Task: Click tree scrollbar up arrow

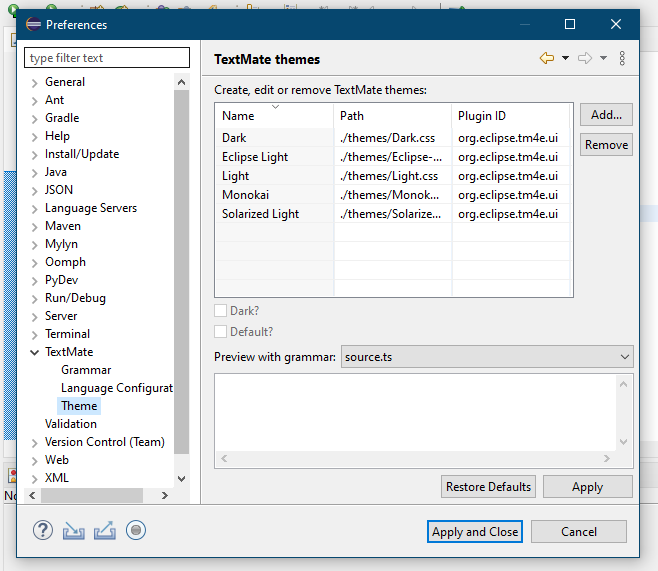Action: coord(181,82)
